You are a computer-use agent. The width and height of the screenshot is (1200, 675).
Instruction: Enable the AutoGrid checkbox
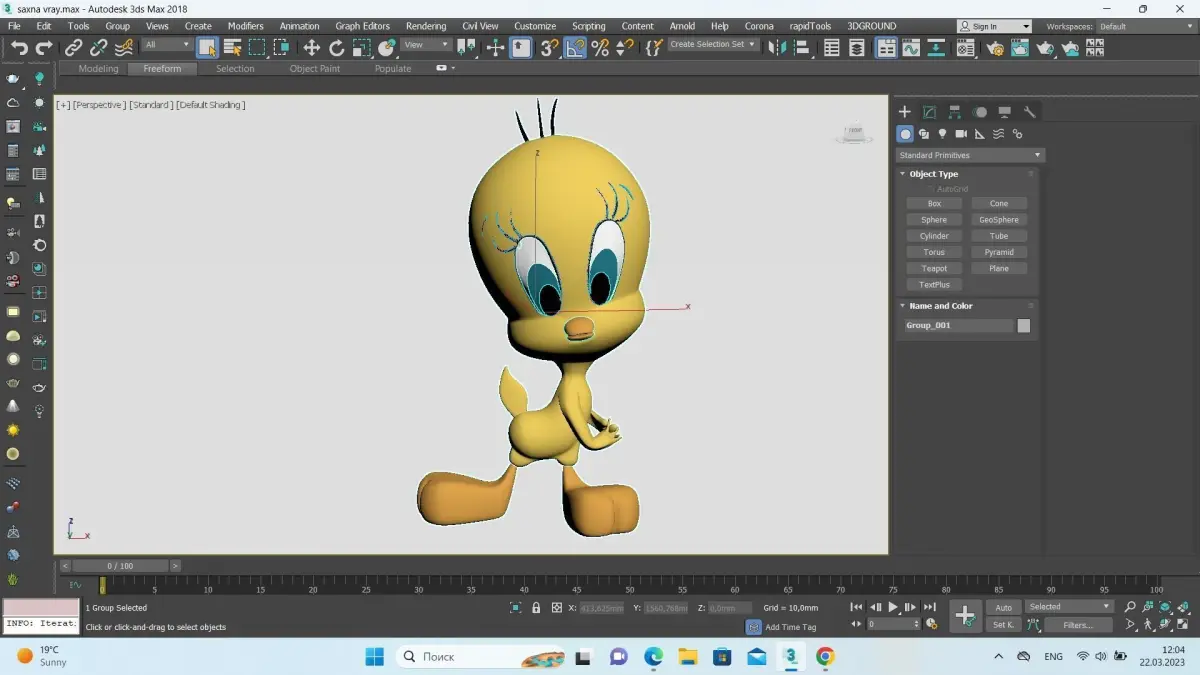pos(931,189)
